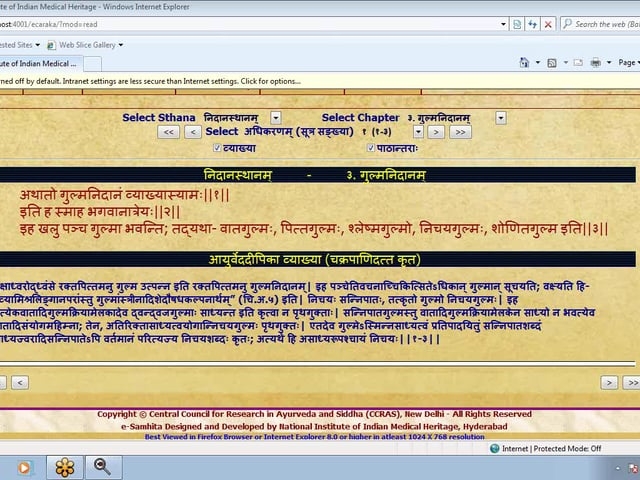This screenshot has width=640, height=480.
Task: Click Web Slice Gallery favorites link
Action: point(87,45)
